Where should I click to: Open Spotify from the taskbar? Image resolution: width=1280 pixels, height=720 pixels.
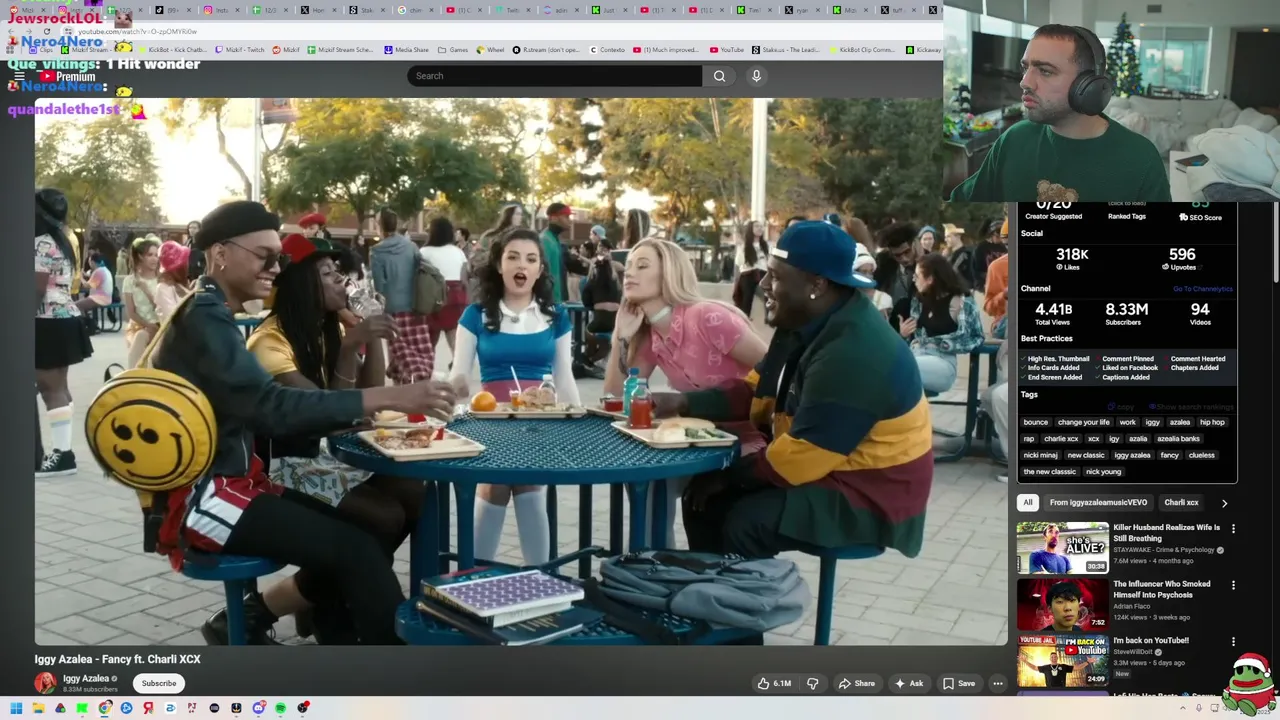coord(280,708)
